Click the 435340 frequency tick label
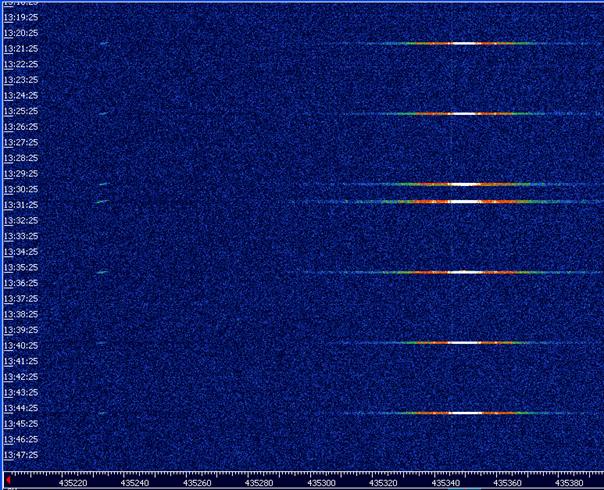This screenshot has height=490, width=604. (x=446, y=483)
